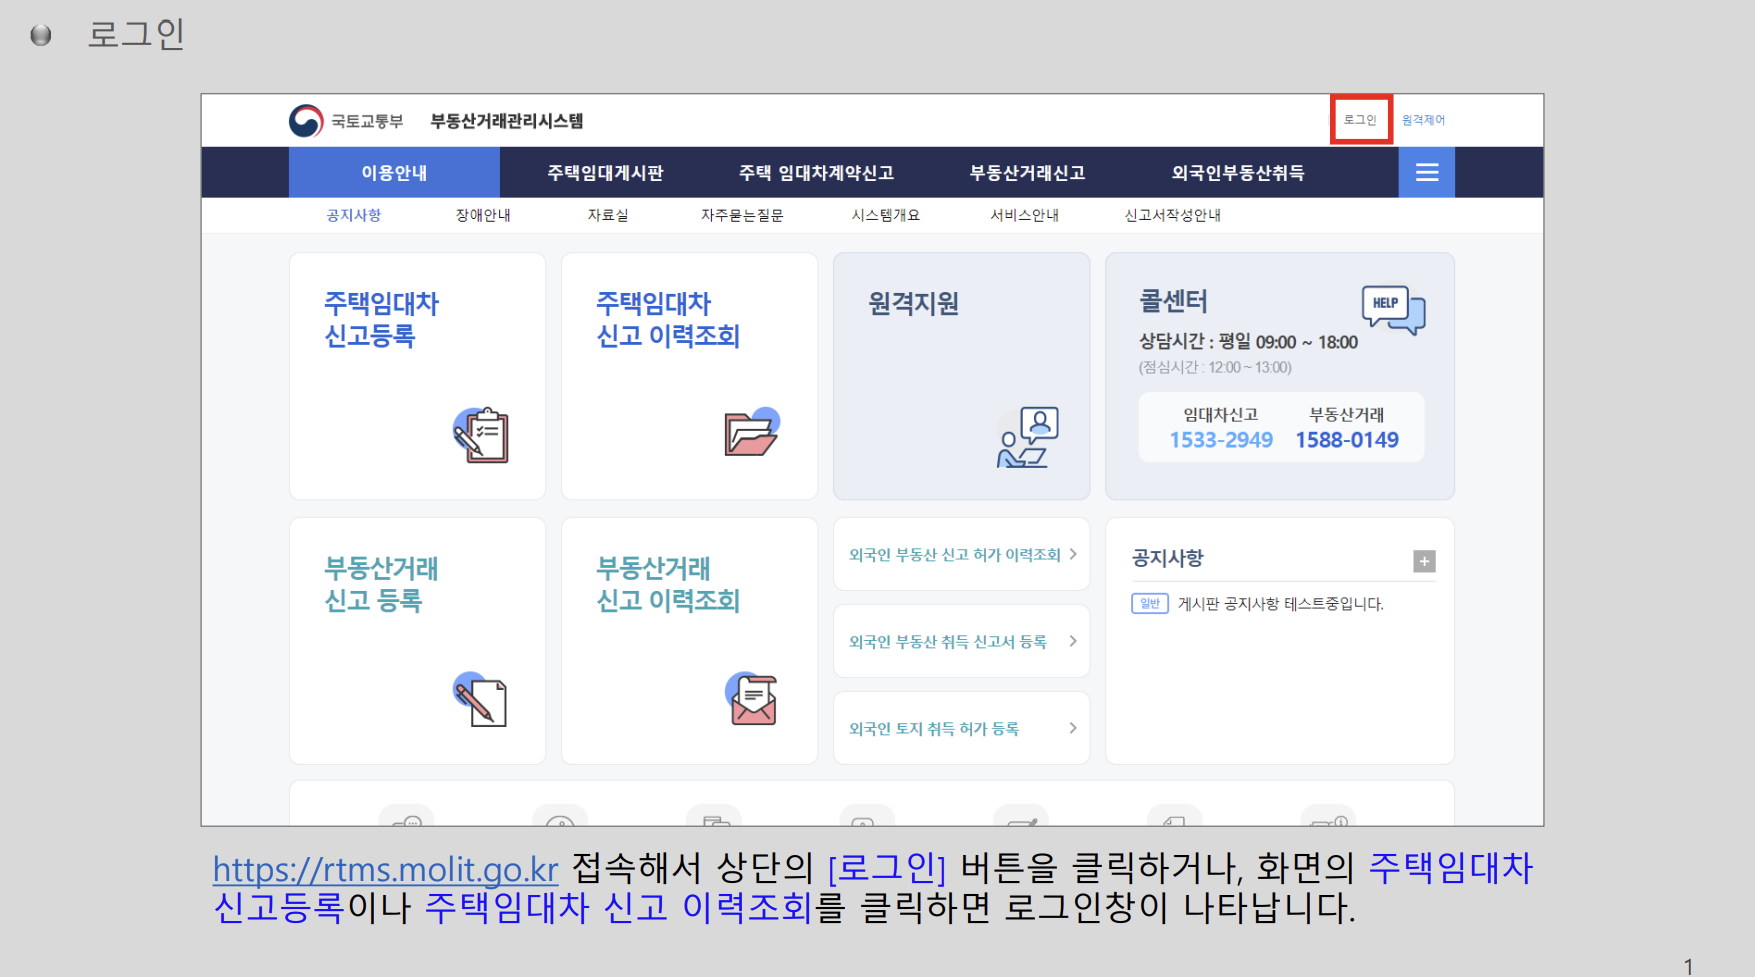Click the plus icon on the 공지사항 panel
1755x977 pixels.
pos(1424,561)
